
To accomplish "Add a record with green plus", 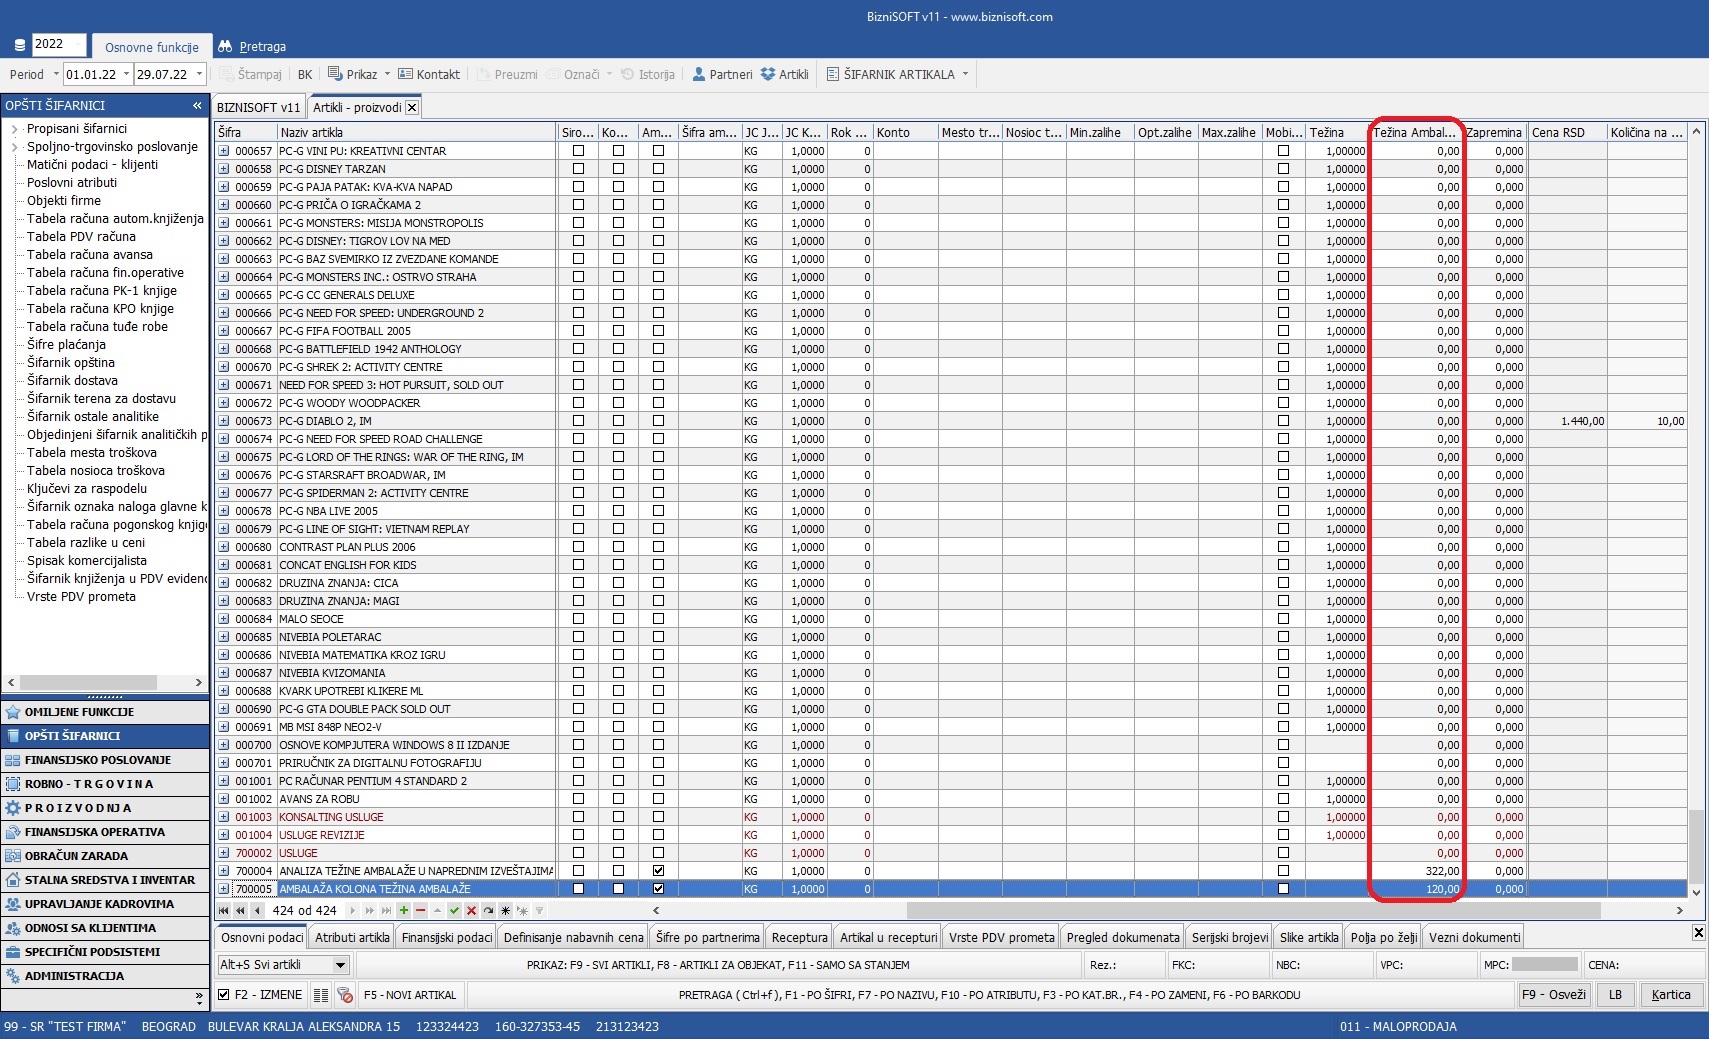I will [403, 911].
